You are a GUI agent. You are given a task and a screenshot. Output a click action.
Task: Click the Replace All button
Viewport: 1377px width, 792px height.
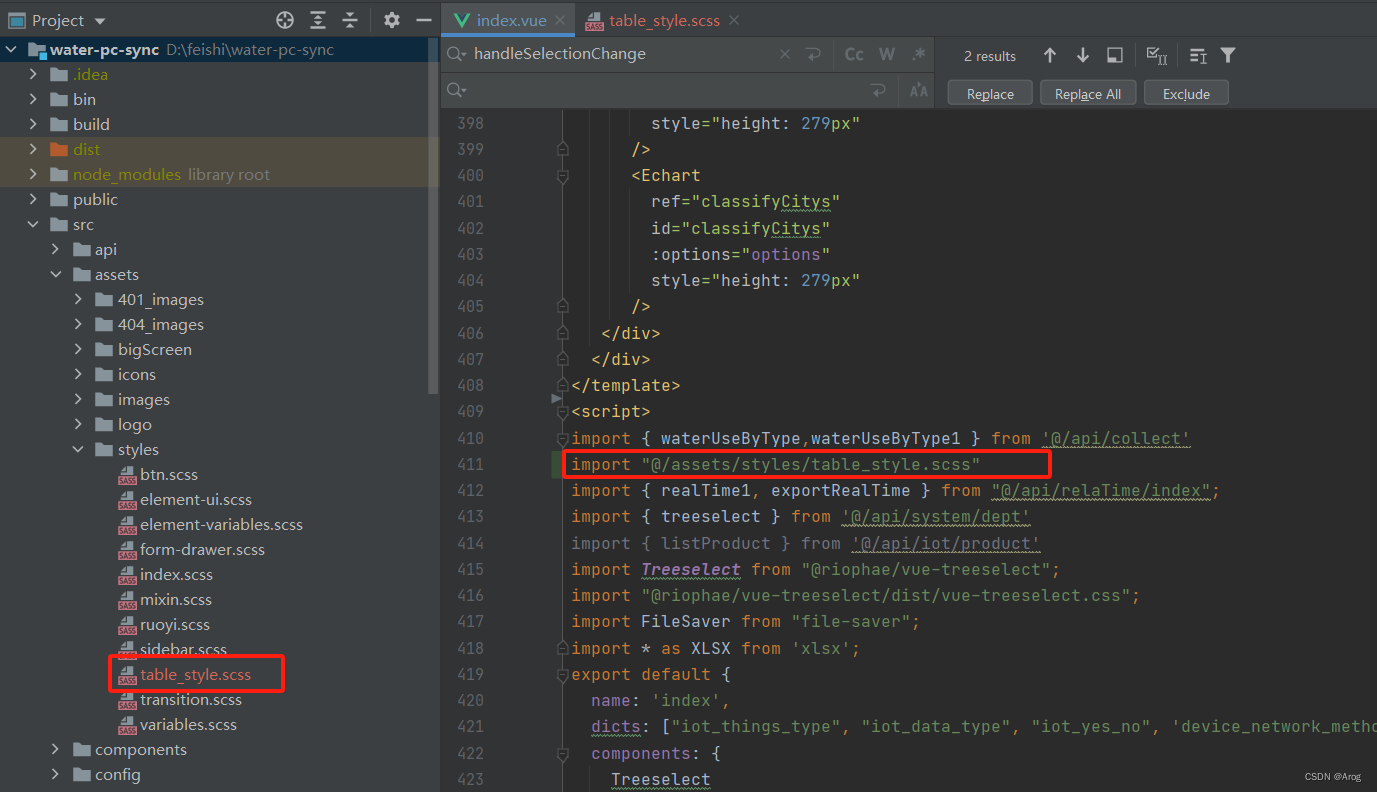1087,93
